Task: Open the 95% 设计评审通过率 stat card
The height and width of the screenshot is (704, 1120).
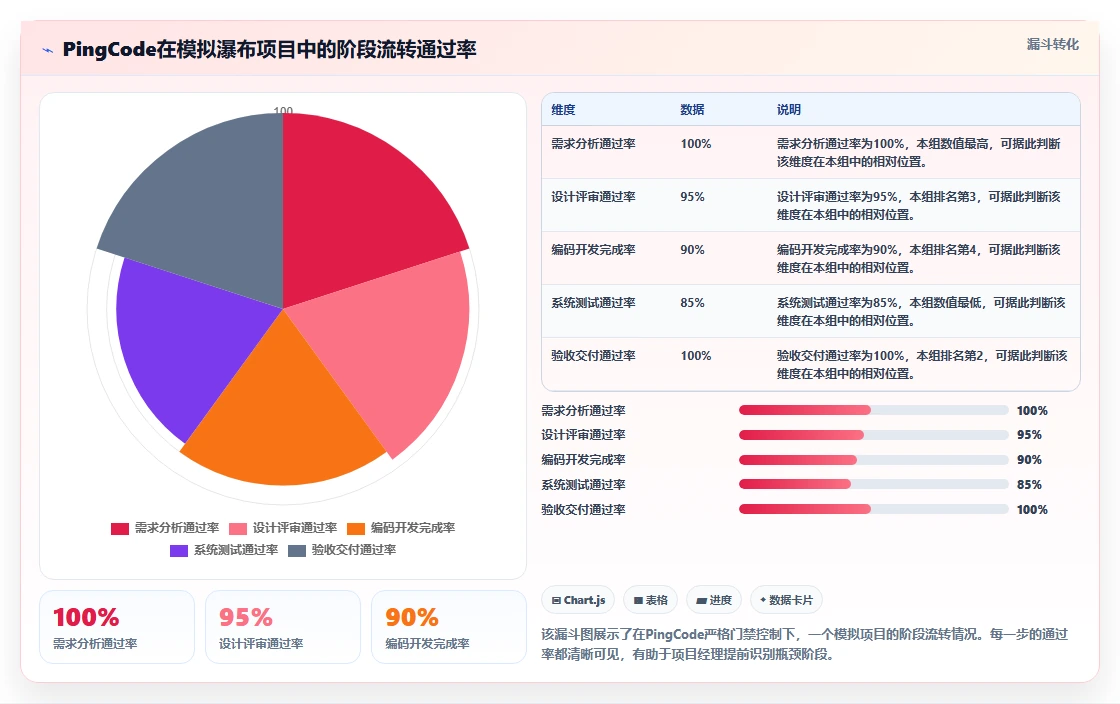Action: pyautogui.click(x=283, y=627)
